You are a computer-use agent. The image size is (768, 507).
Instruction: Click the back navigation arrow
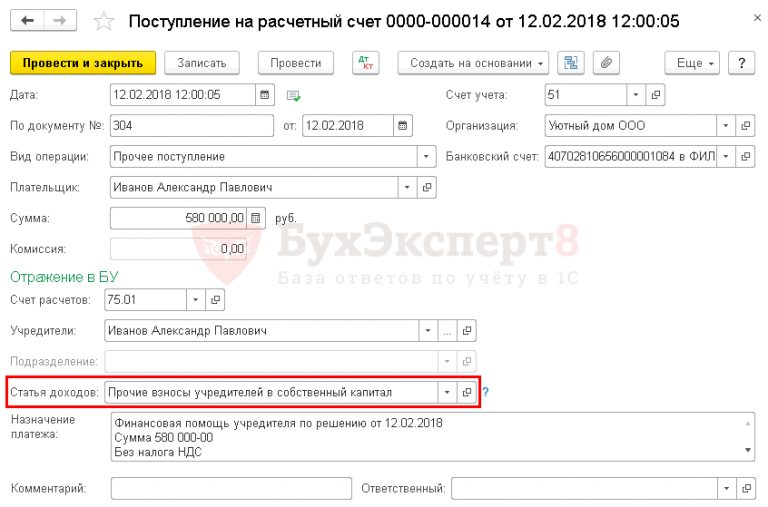tap(27, 21)
